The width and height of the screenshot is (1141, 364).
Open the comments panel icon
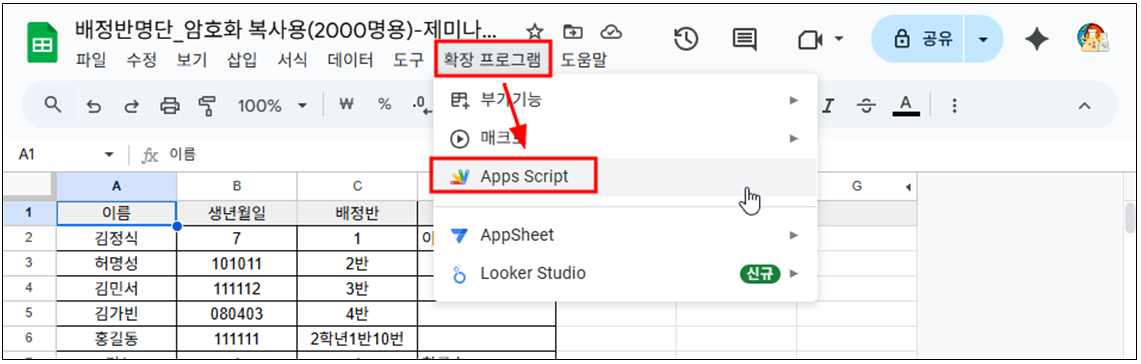[x=744, y=39]
